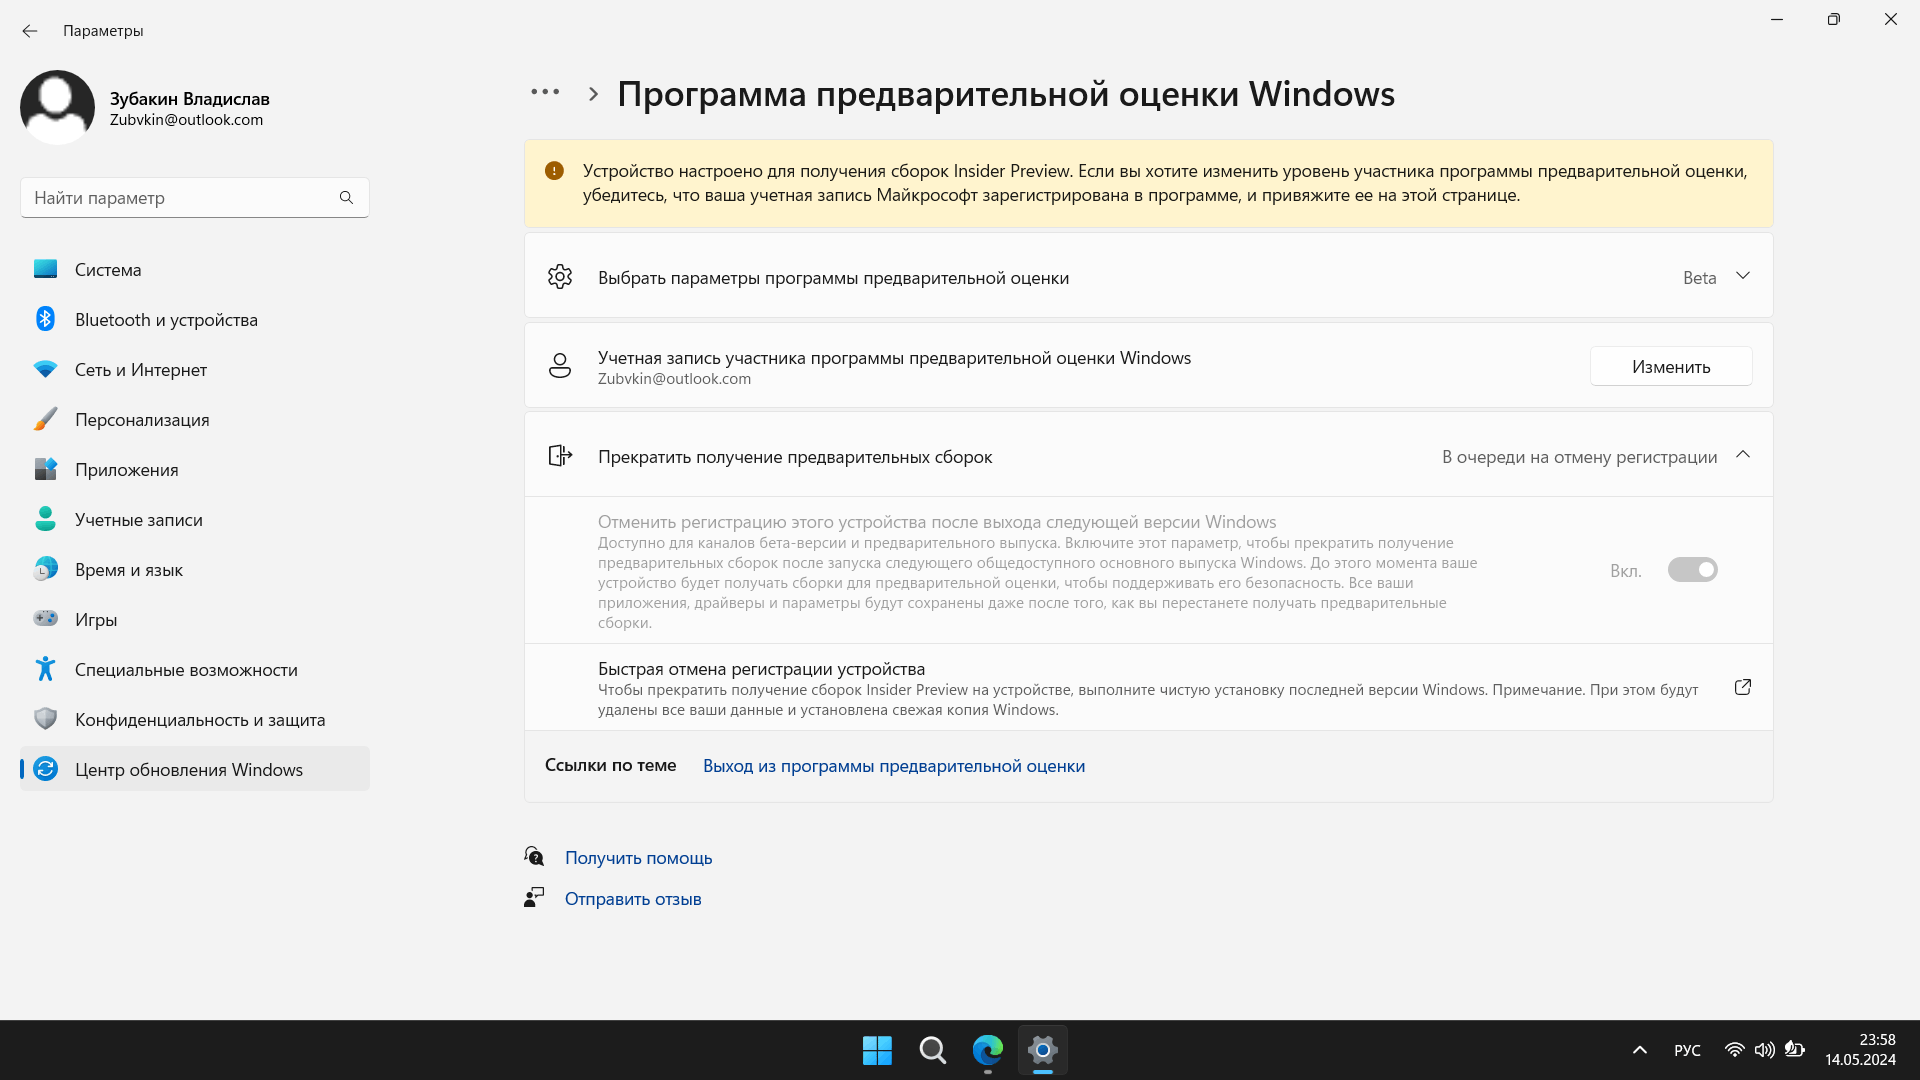This screenshot has height=1080, width=1920.
Task: Click the Windows Update sync icon
Action: click(45, 769)
